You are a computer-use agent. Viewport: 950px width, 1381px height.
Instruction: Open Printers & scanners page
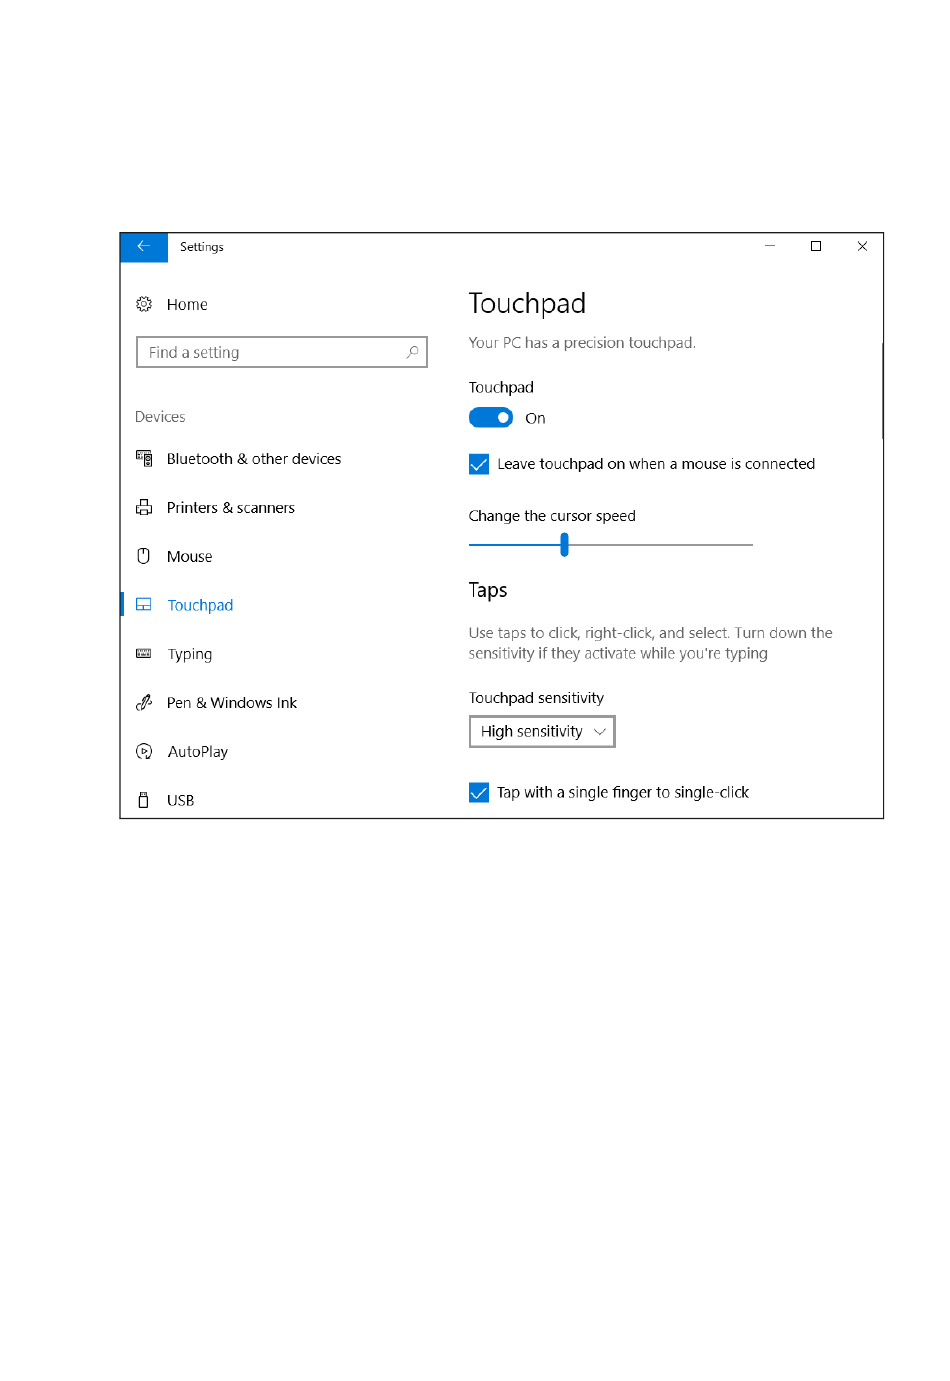(x=231, y=507)
